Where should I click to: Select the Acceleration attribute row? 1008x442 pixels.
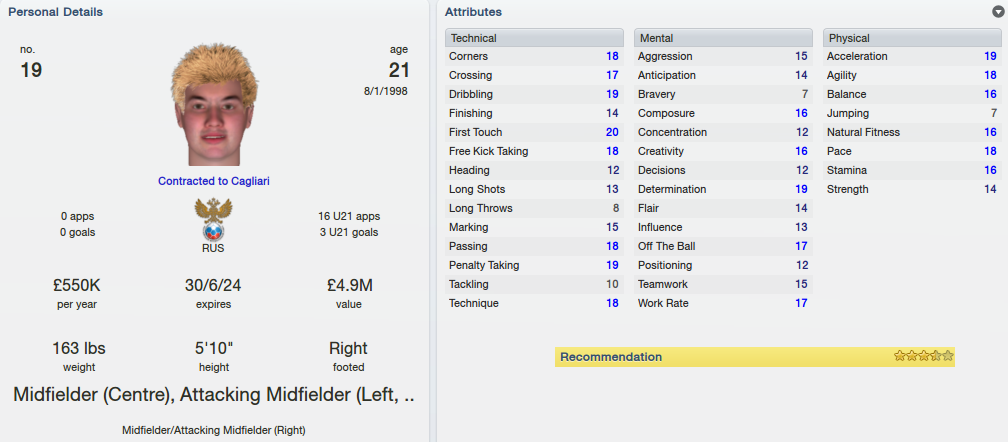(912, 57)
